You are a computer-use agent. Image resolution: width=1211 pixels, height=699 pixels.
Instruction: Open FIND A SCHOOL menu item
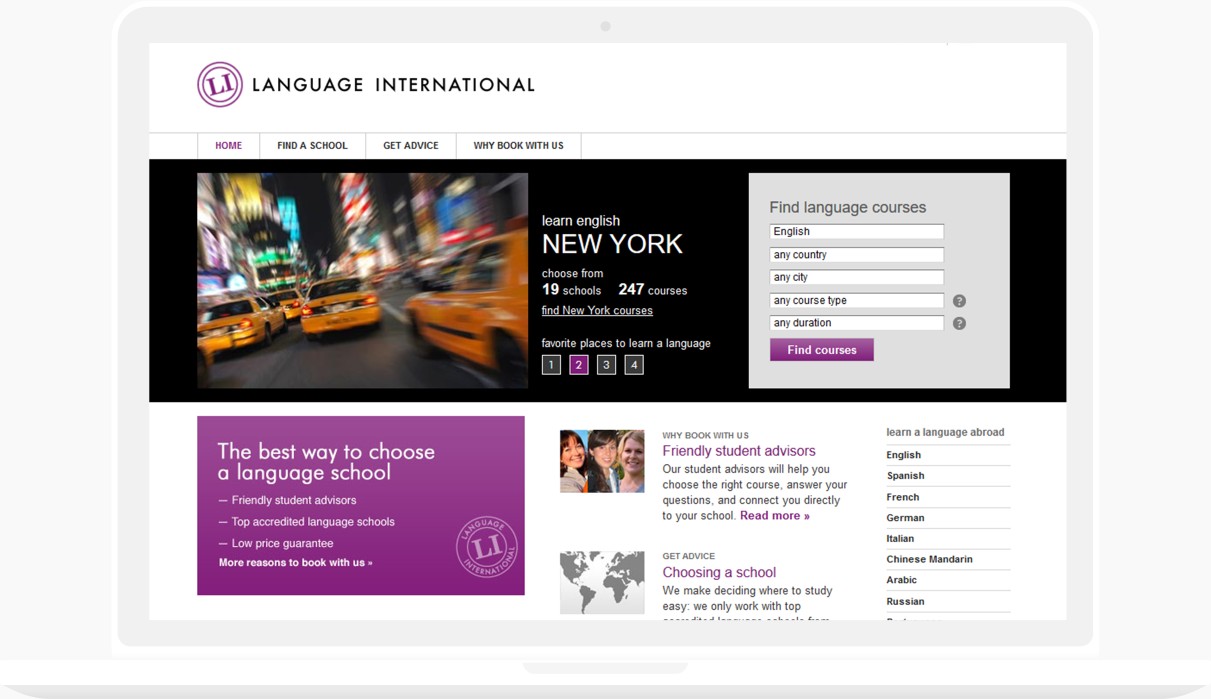[312, 146]
